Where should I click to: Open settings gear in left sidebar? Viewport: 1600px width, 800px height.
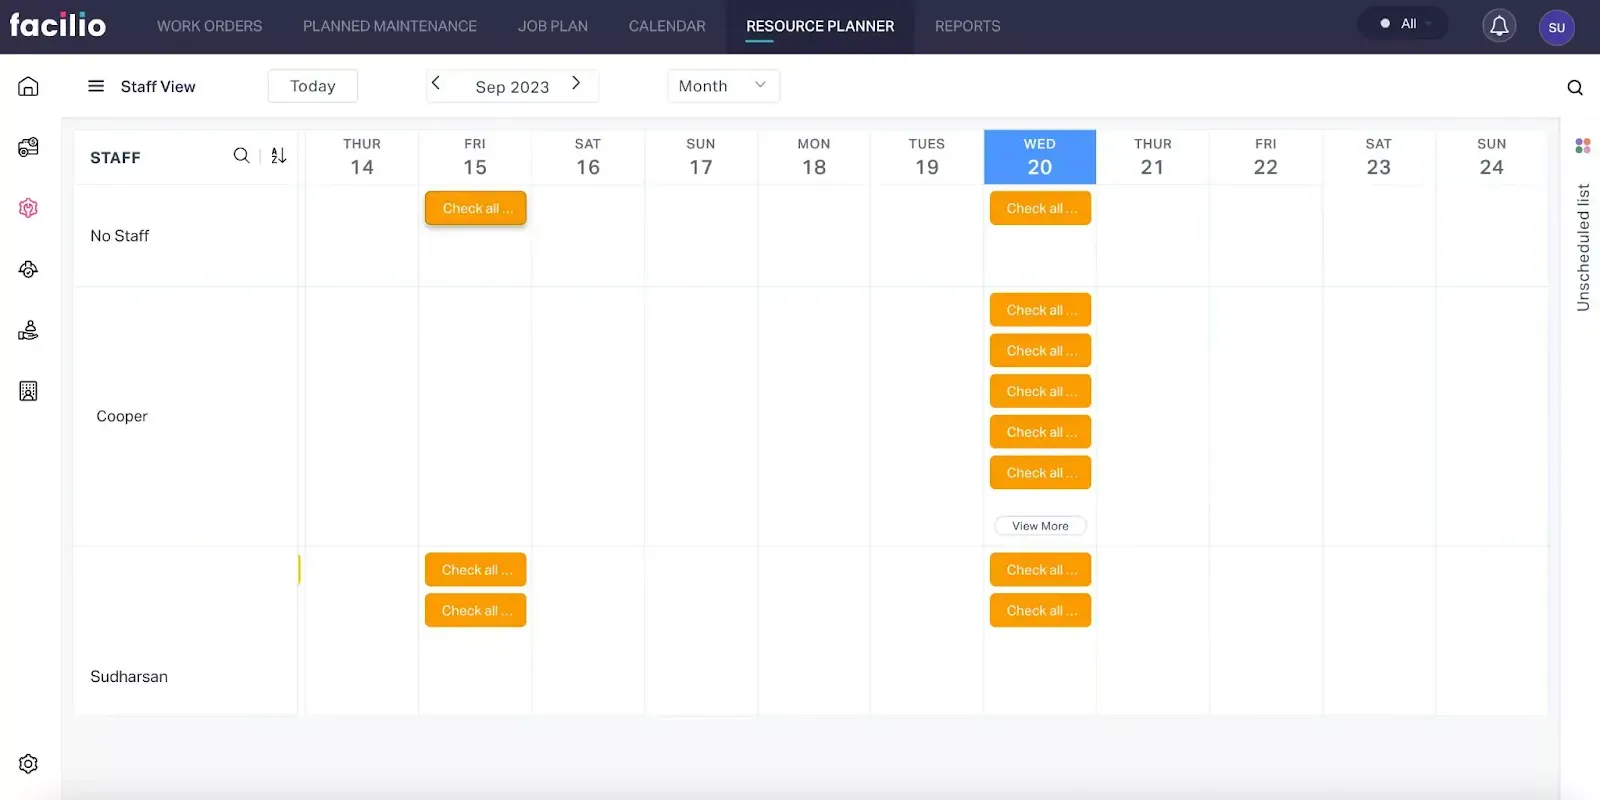(x=28, y=764)
